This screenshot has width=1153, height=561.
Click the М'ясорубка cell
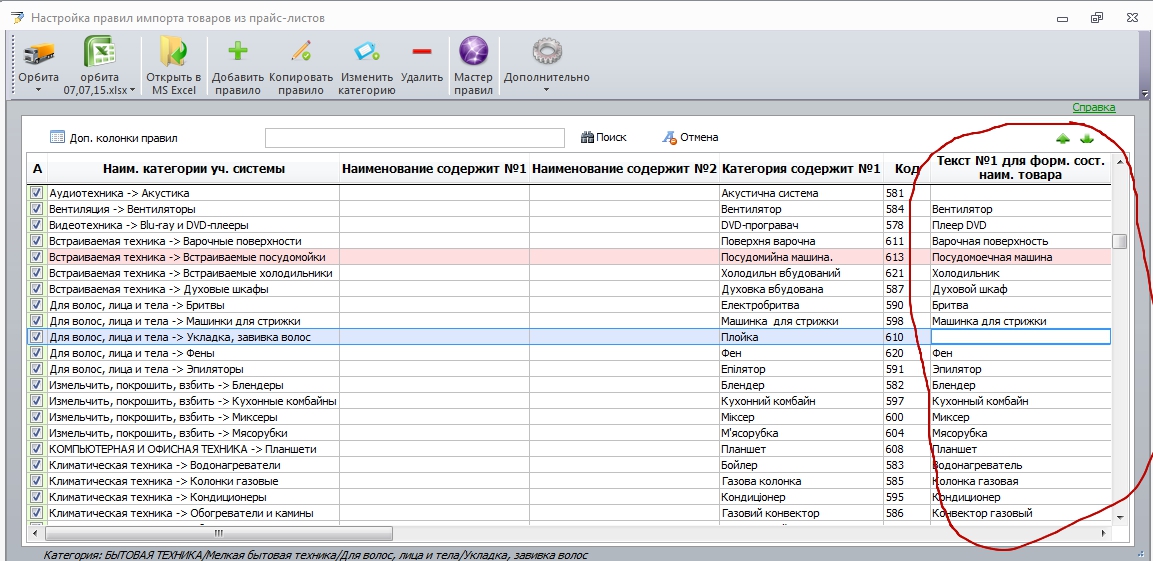pyautogui.click(x=801, y=433)
